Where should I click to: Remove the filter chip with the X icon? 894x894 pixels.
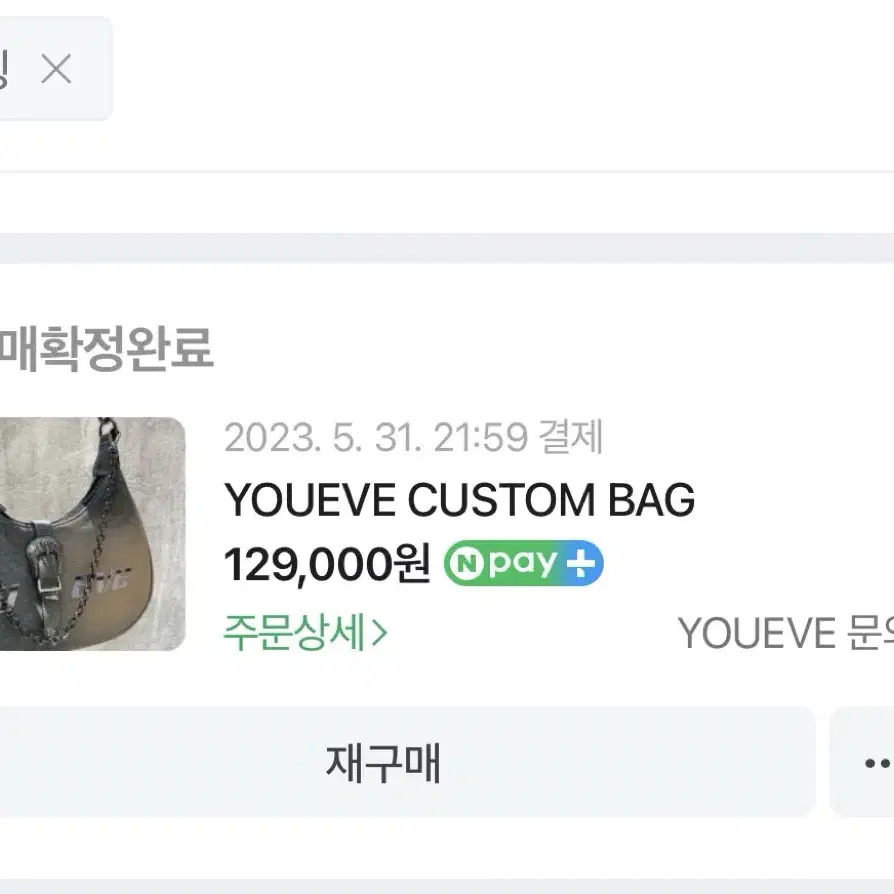point(56,68)
